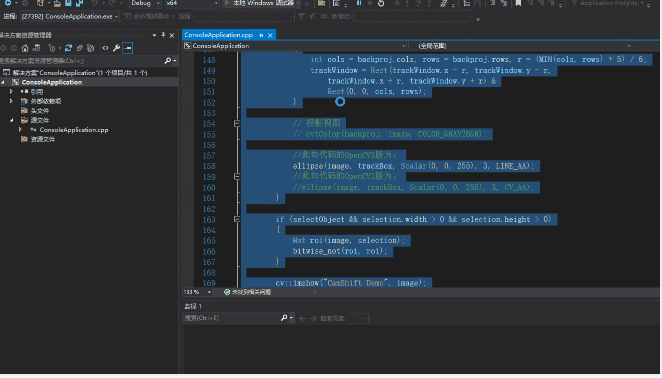Open the Solution Explorer search options dropdown

175,61
